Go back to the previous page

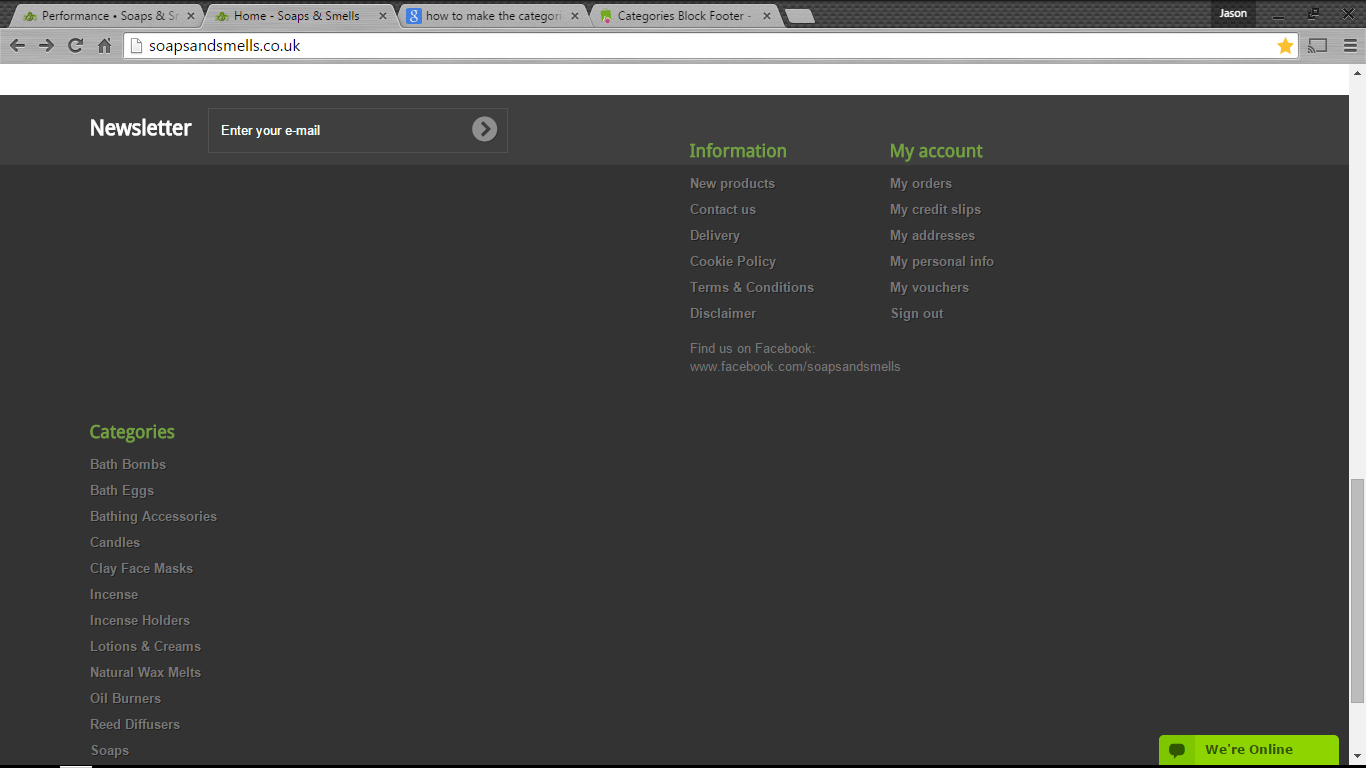click(17, 45)
